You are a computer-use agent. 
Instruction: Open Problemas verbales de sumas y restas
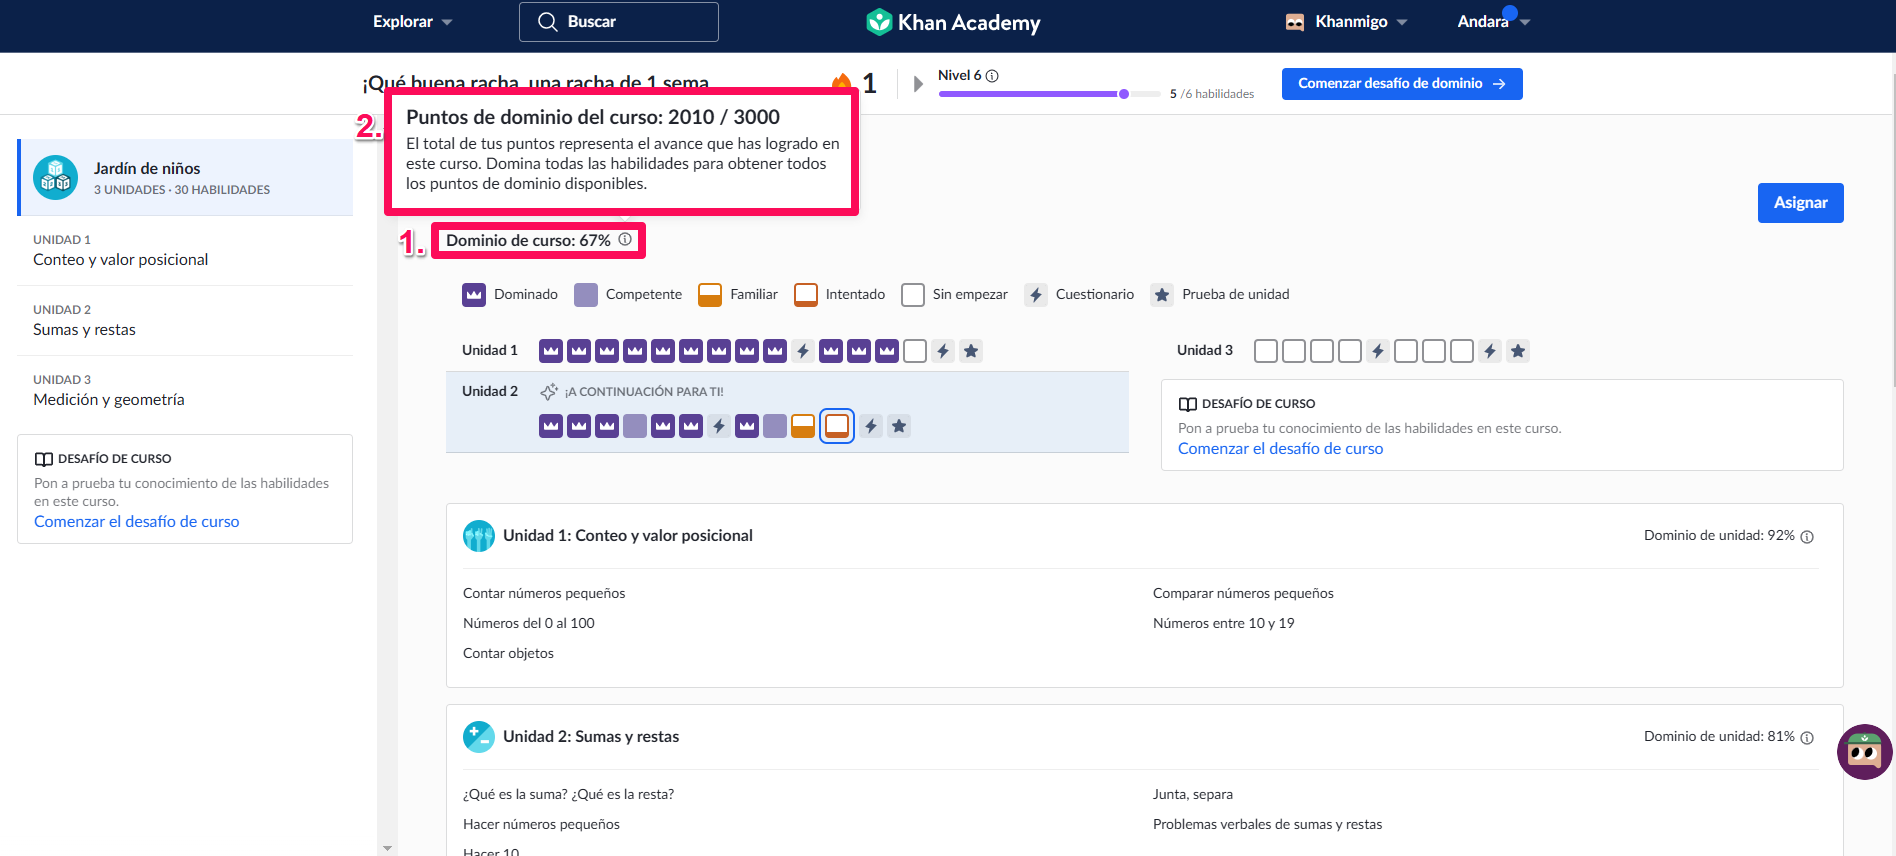tap(1268, 825)
